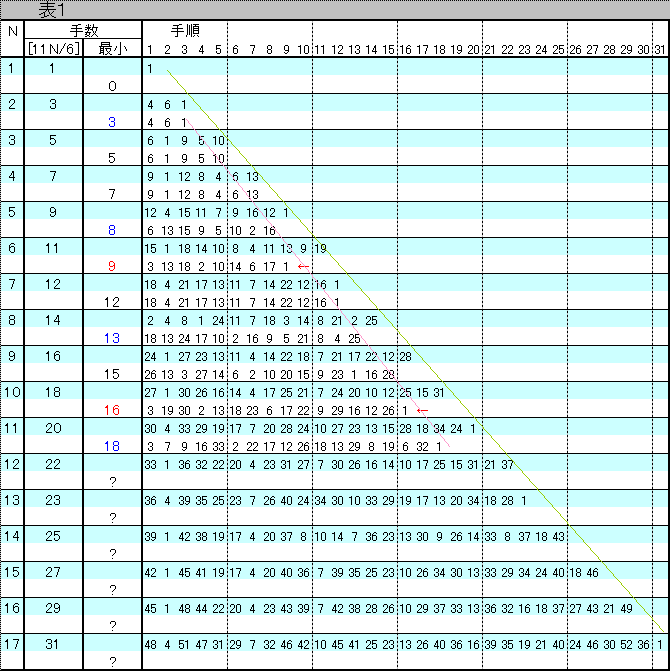
Task: Click the 最小 column header
Action: pos(112,49)
